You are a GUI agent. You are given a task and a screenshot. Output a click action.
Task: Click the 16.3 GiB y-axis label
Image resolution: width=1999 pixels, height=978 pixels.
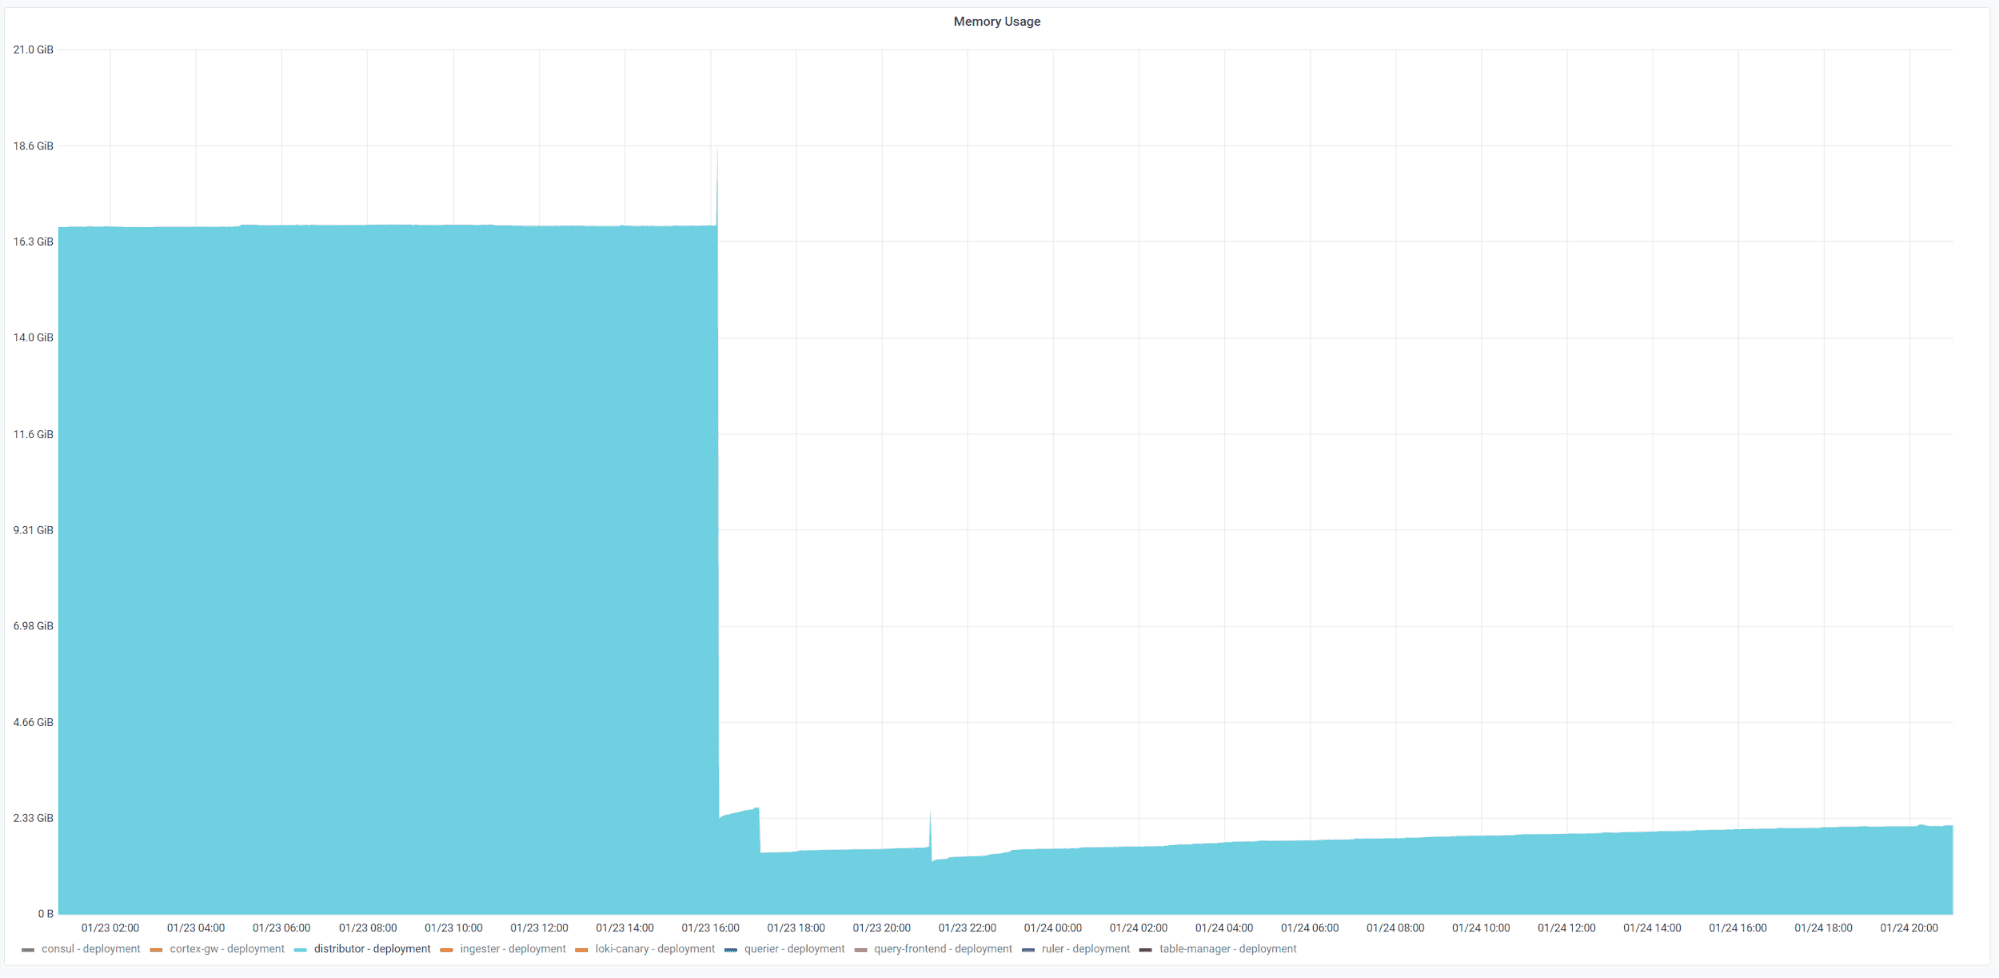click(33, 242)
